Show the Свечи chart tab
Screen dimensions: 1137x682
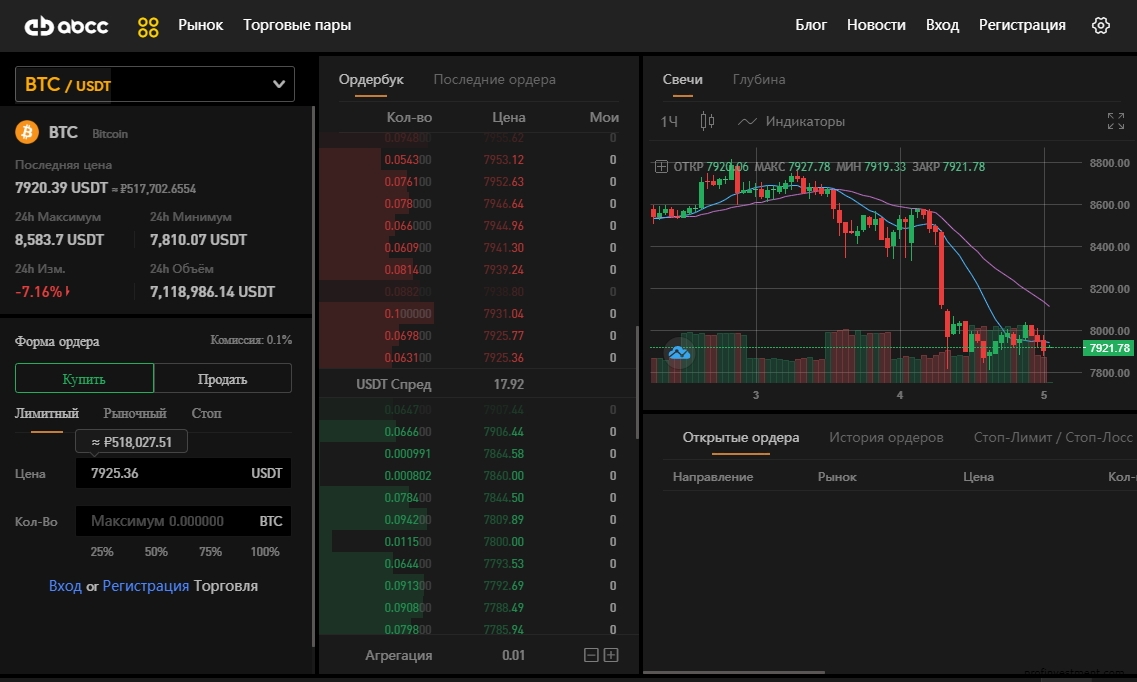(682, 80)
